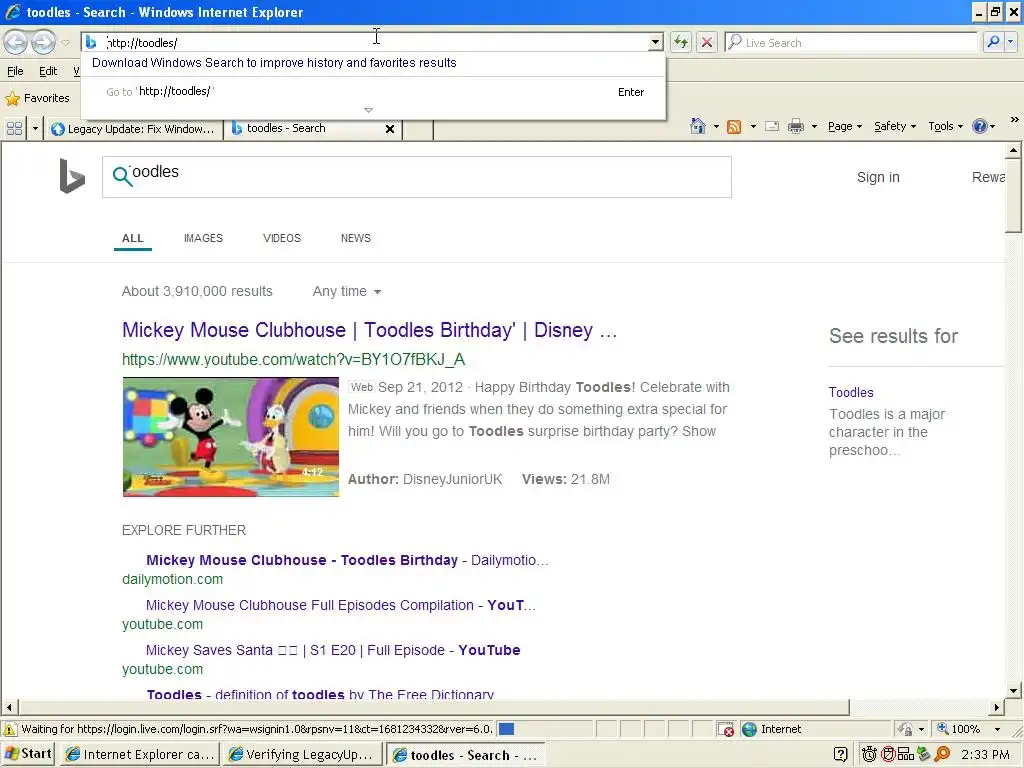The width and height of the screenshot is (1024, 768).
Task: Click the Home toolbar icon
Action: 698,126
